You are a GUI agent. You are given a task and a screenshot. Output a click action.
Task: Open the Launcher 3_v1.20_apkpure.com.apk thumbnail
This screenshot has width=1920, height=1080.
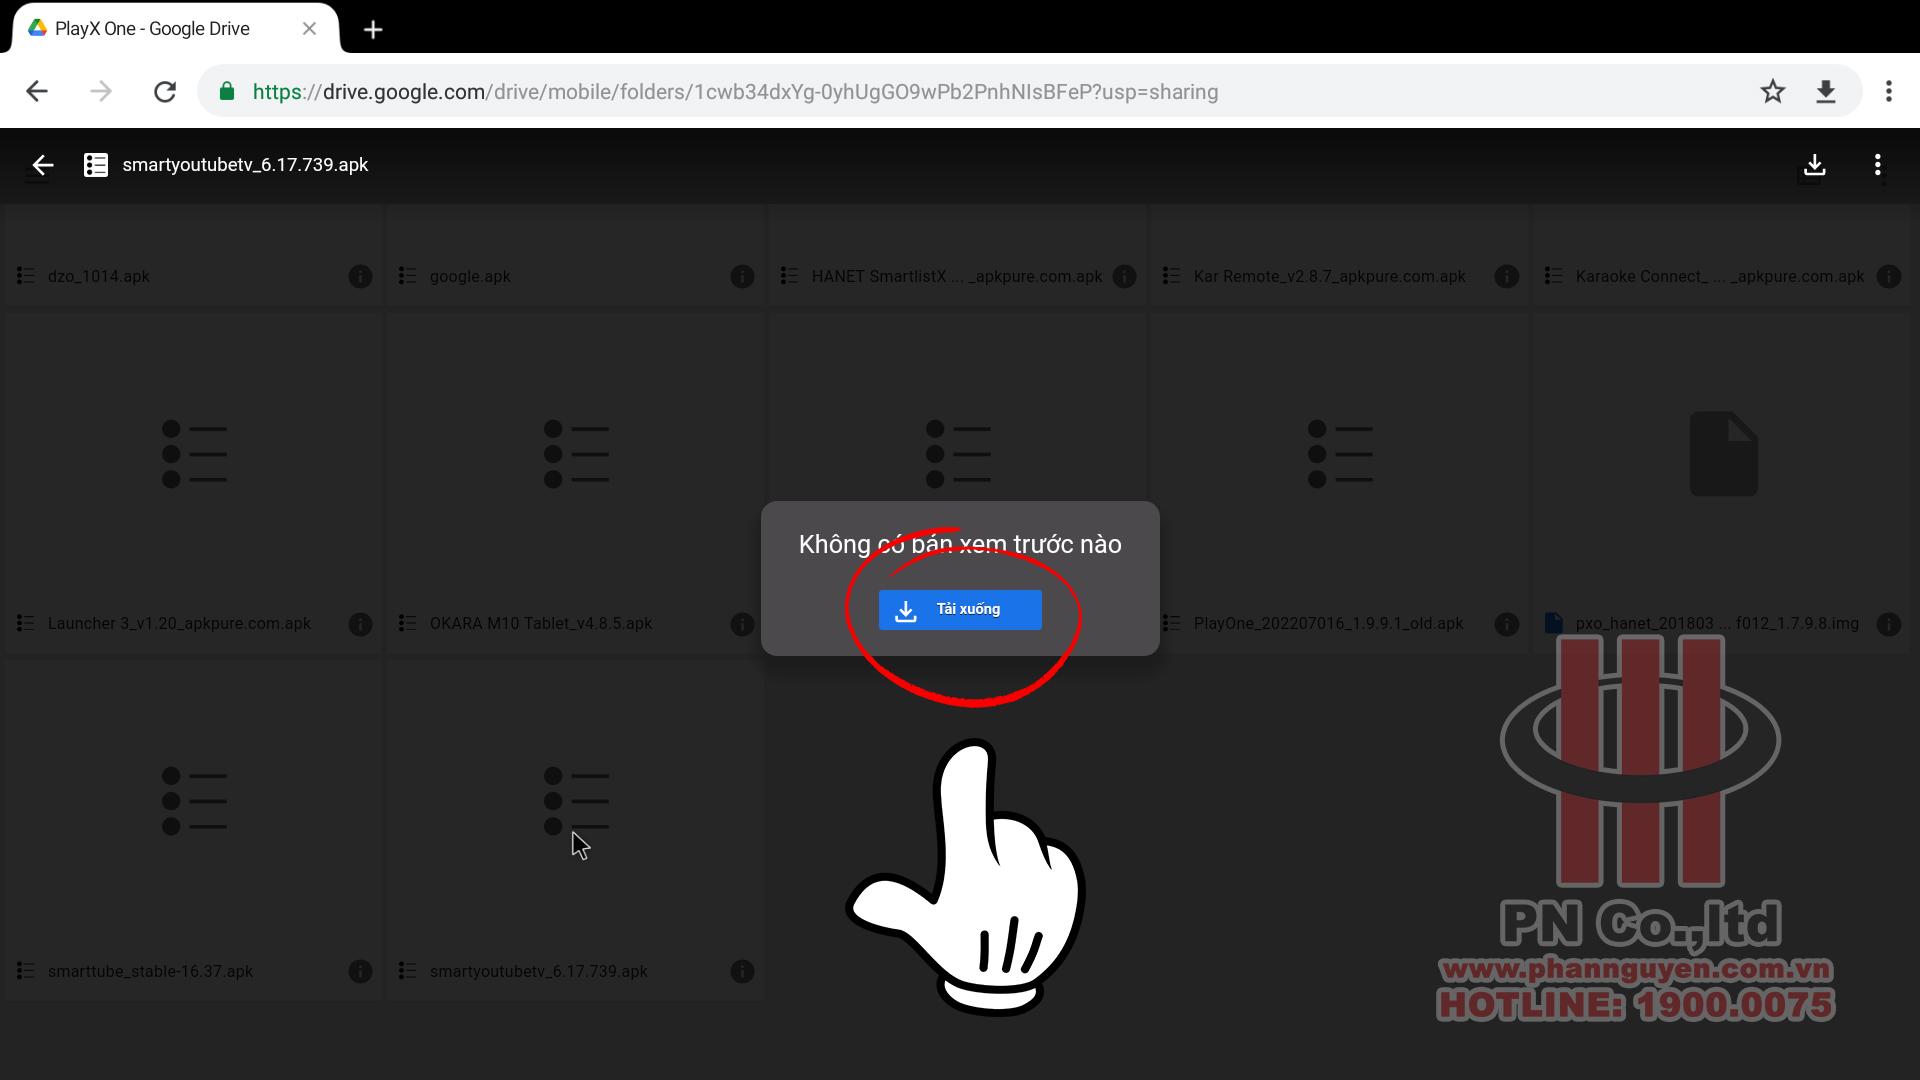coord(193,455)
